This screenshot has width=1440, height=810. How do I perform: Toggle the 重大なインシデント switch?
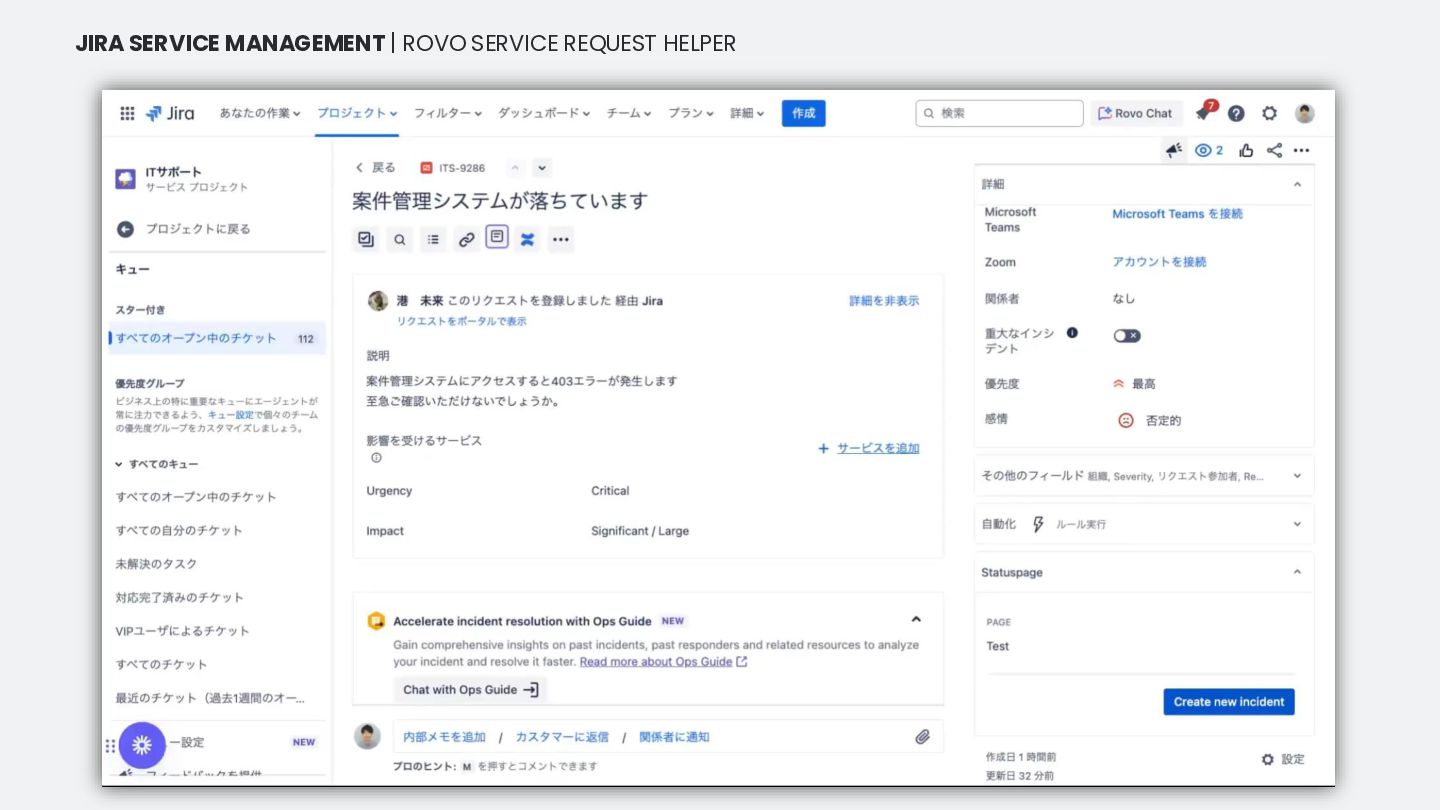coord(1127,336)
